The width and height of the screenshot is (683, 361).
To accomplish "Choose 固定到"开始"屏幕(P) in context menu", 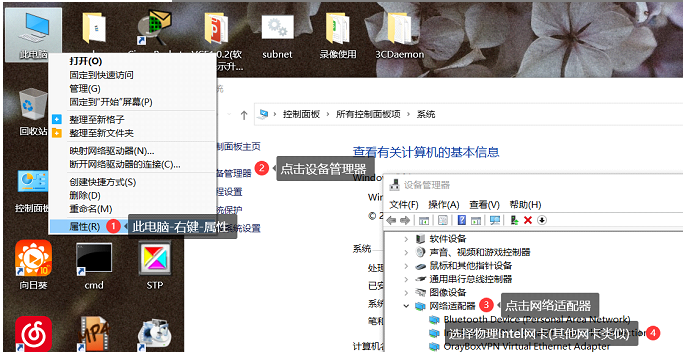I will pyautogui.click(x=132, y=102).
